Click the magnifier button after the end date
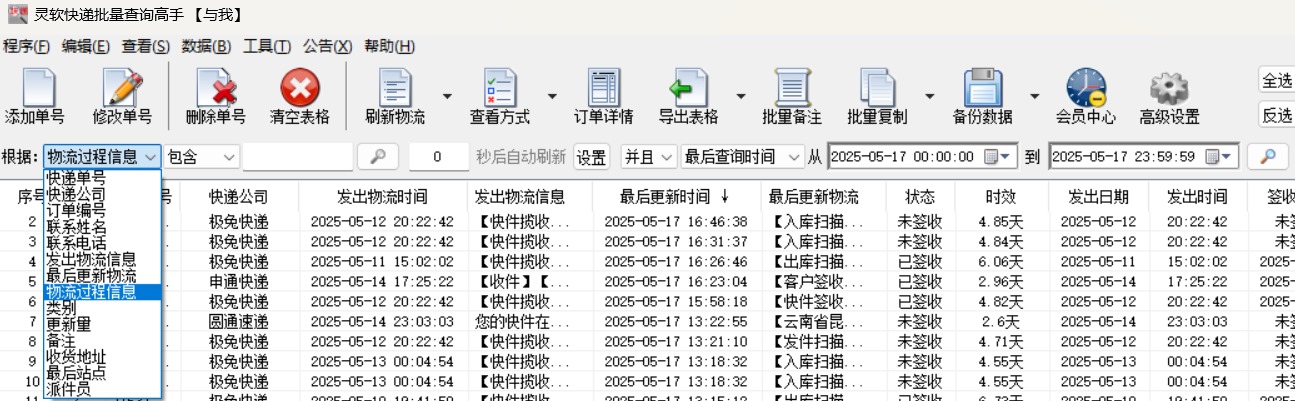The height and width of the screenshot is (401, 1295). [x=1269, y=157]
